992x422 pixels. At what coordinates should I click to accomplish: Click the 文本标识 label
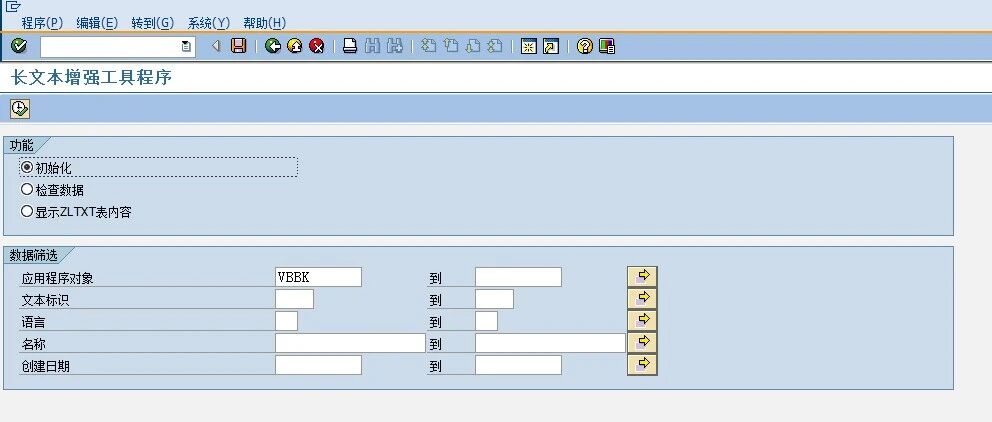pos(45,301)
